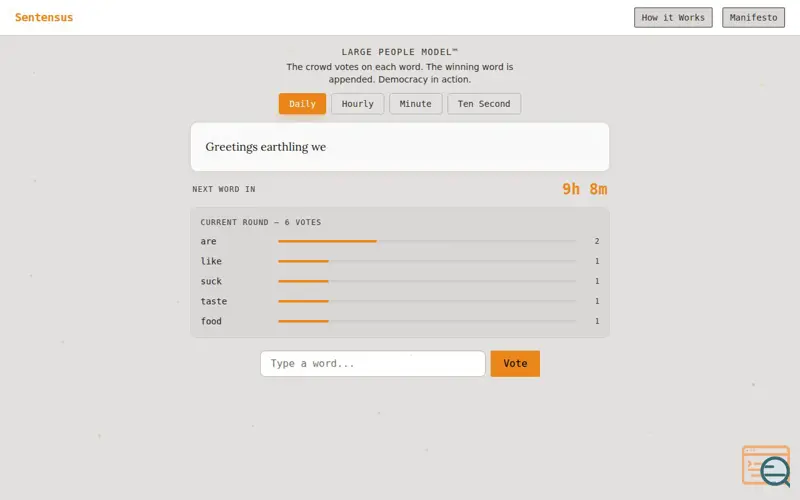
Task: Switch to the Minute tab
Action: (x=415, y=104)
